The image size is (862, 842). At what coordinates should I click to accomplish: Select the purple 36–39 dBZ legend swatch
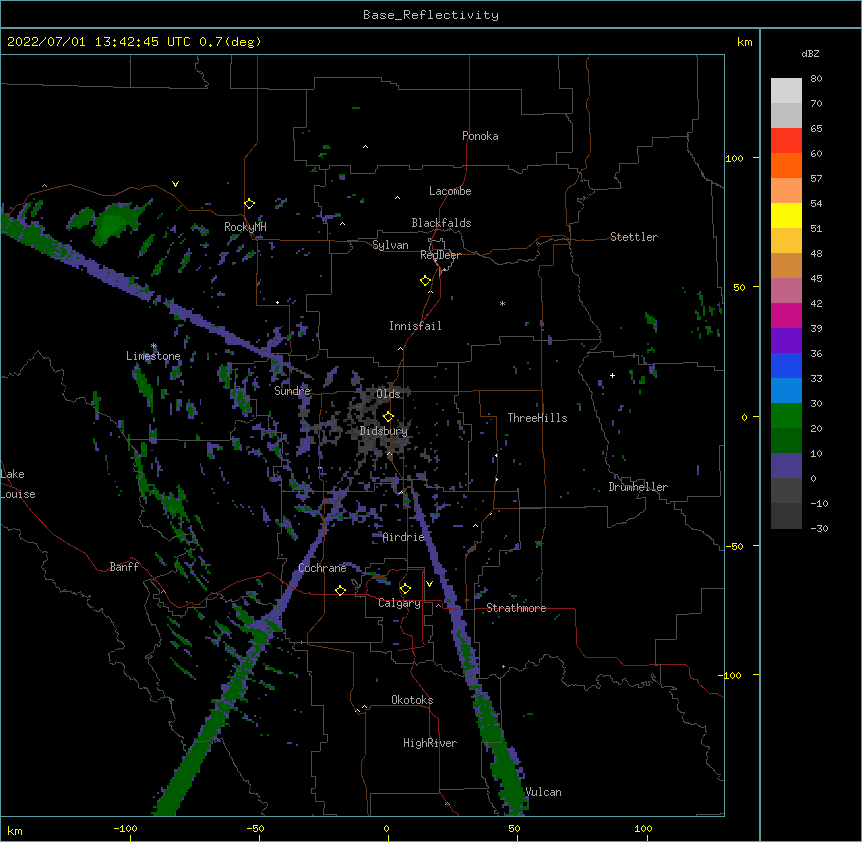786,341
